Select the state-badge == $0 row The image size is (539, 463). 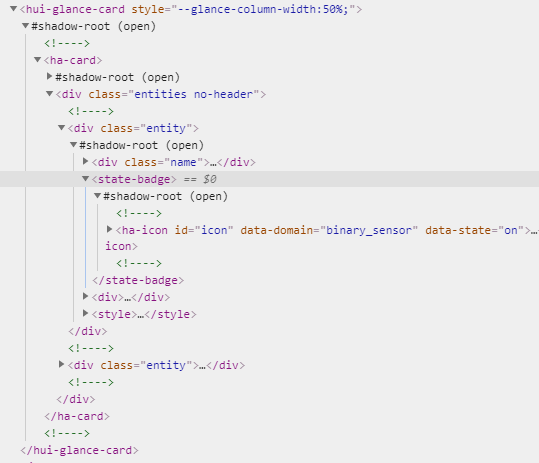(x=270, y=179)
